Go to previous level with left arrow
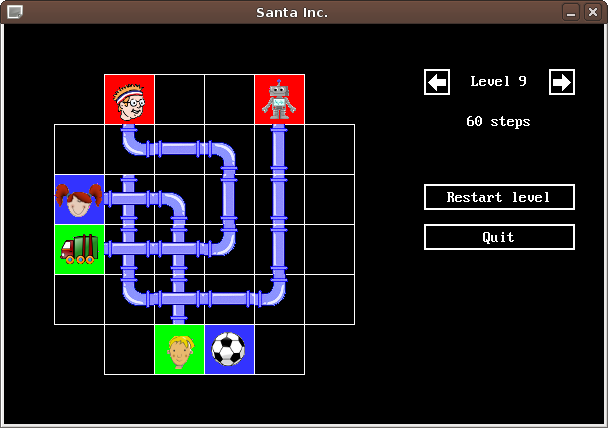Viewport: 608px width, 428px height. point(437,82)
